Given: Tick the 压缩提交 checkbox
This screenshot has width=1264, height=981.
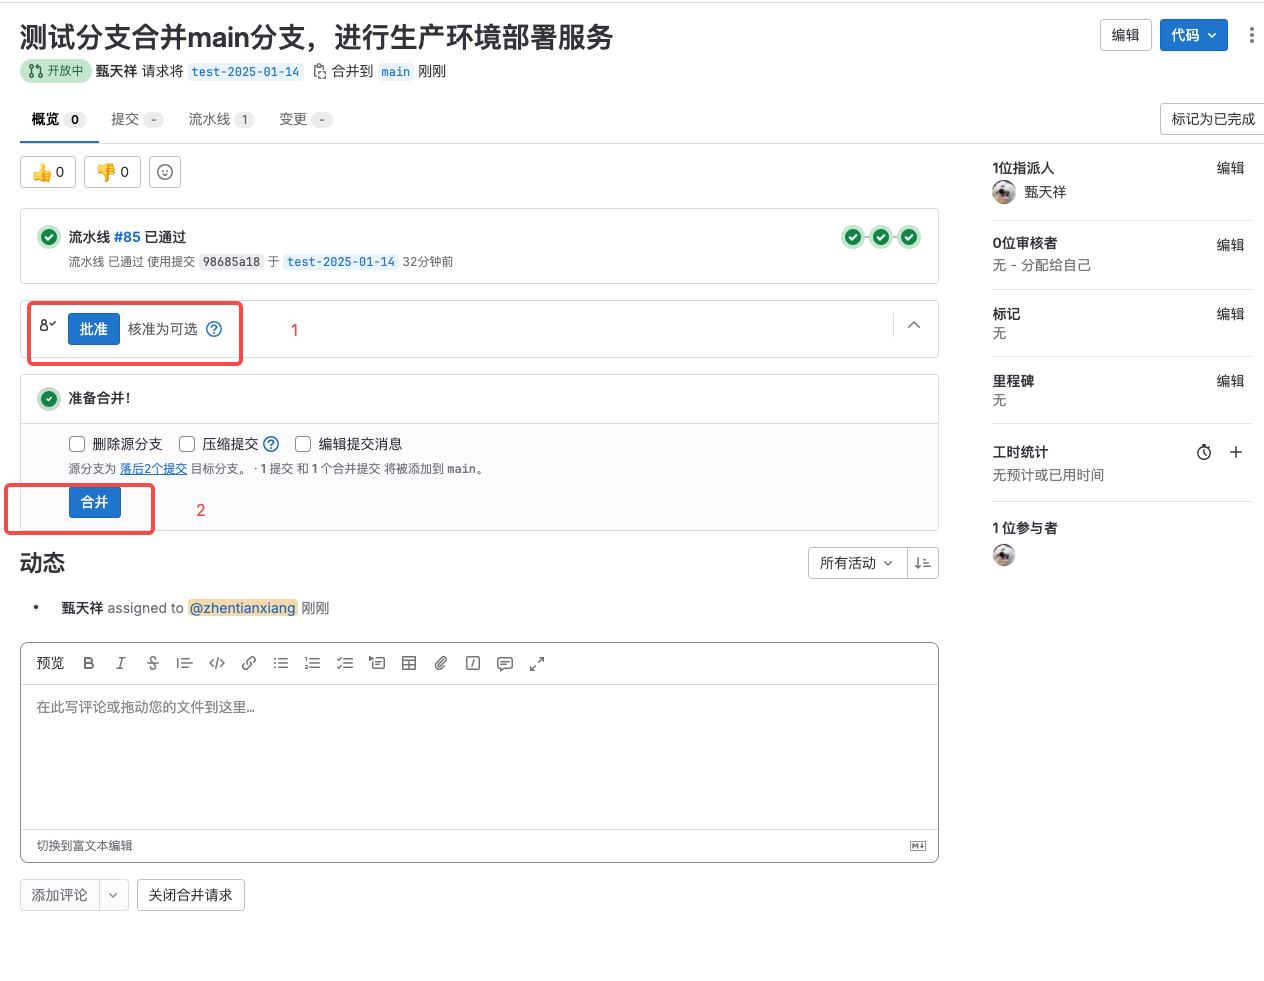Looking at the screenshot, I should pyautogui.click(x=187, y=444).
